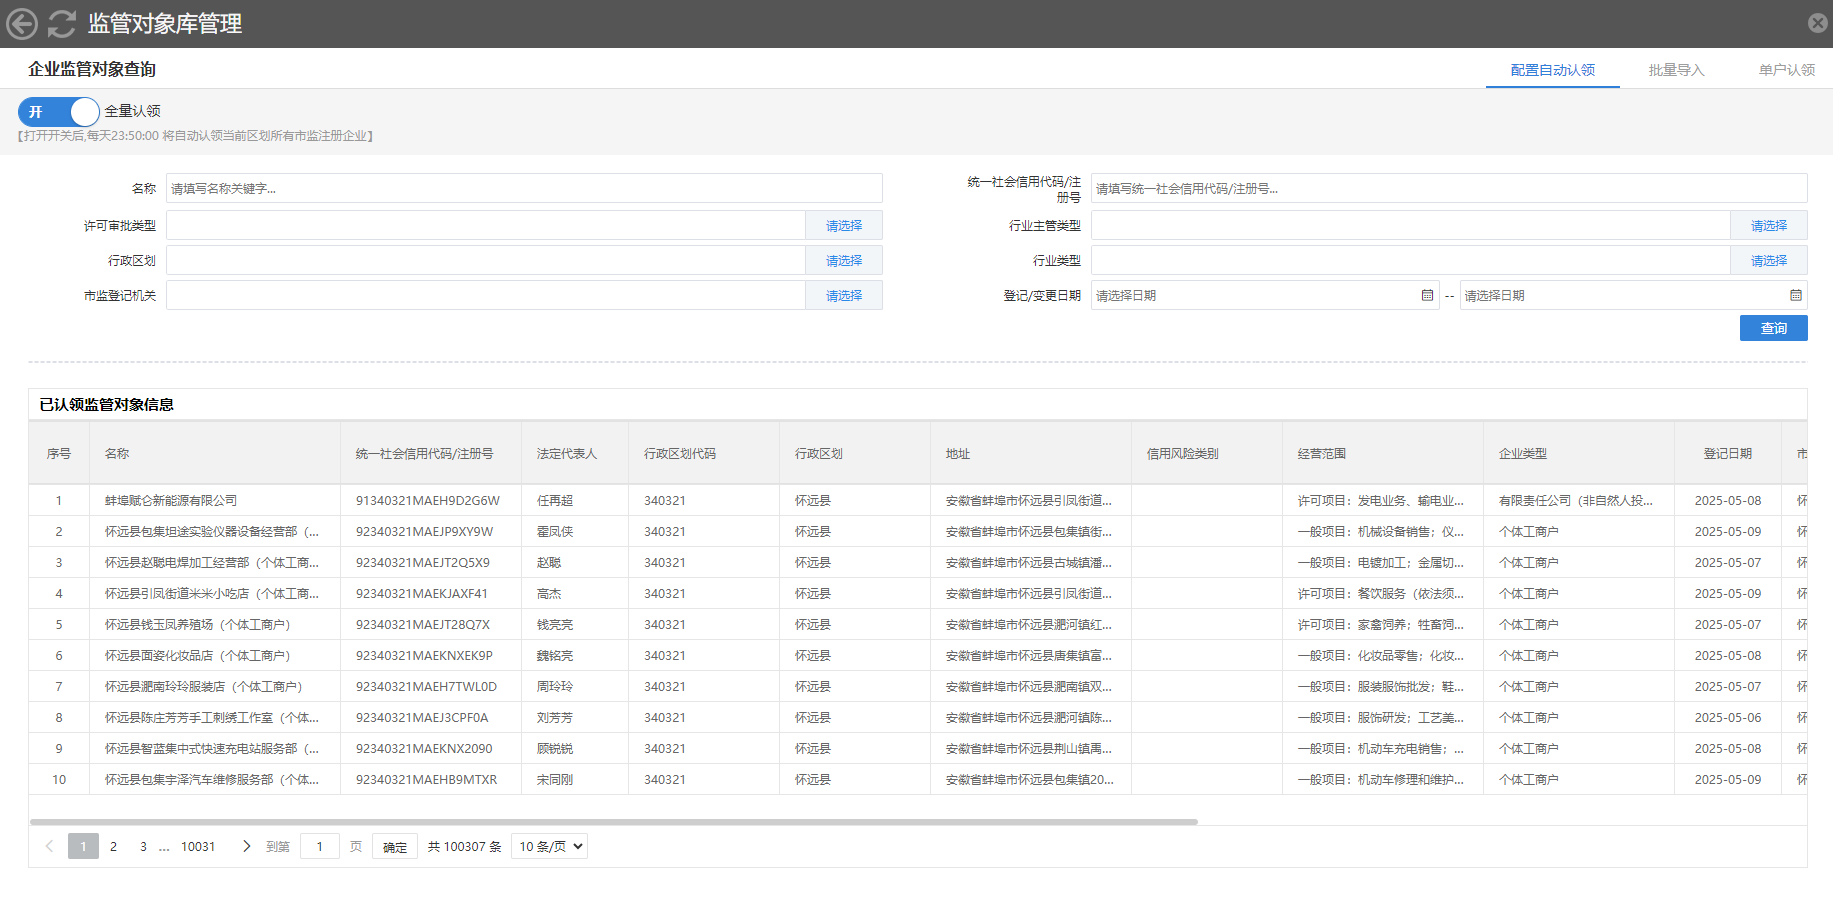Open 市监登记机关 请选择 selector
The image size is (1833, 907).
844,295
